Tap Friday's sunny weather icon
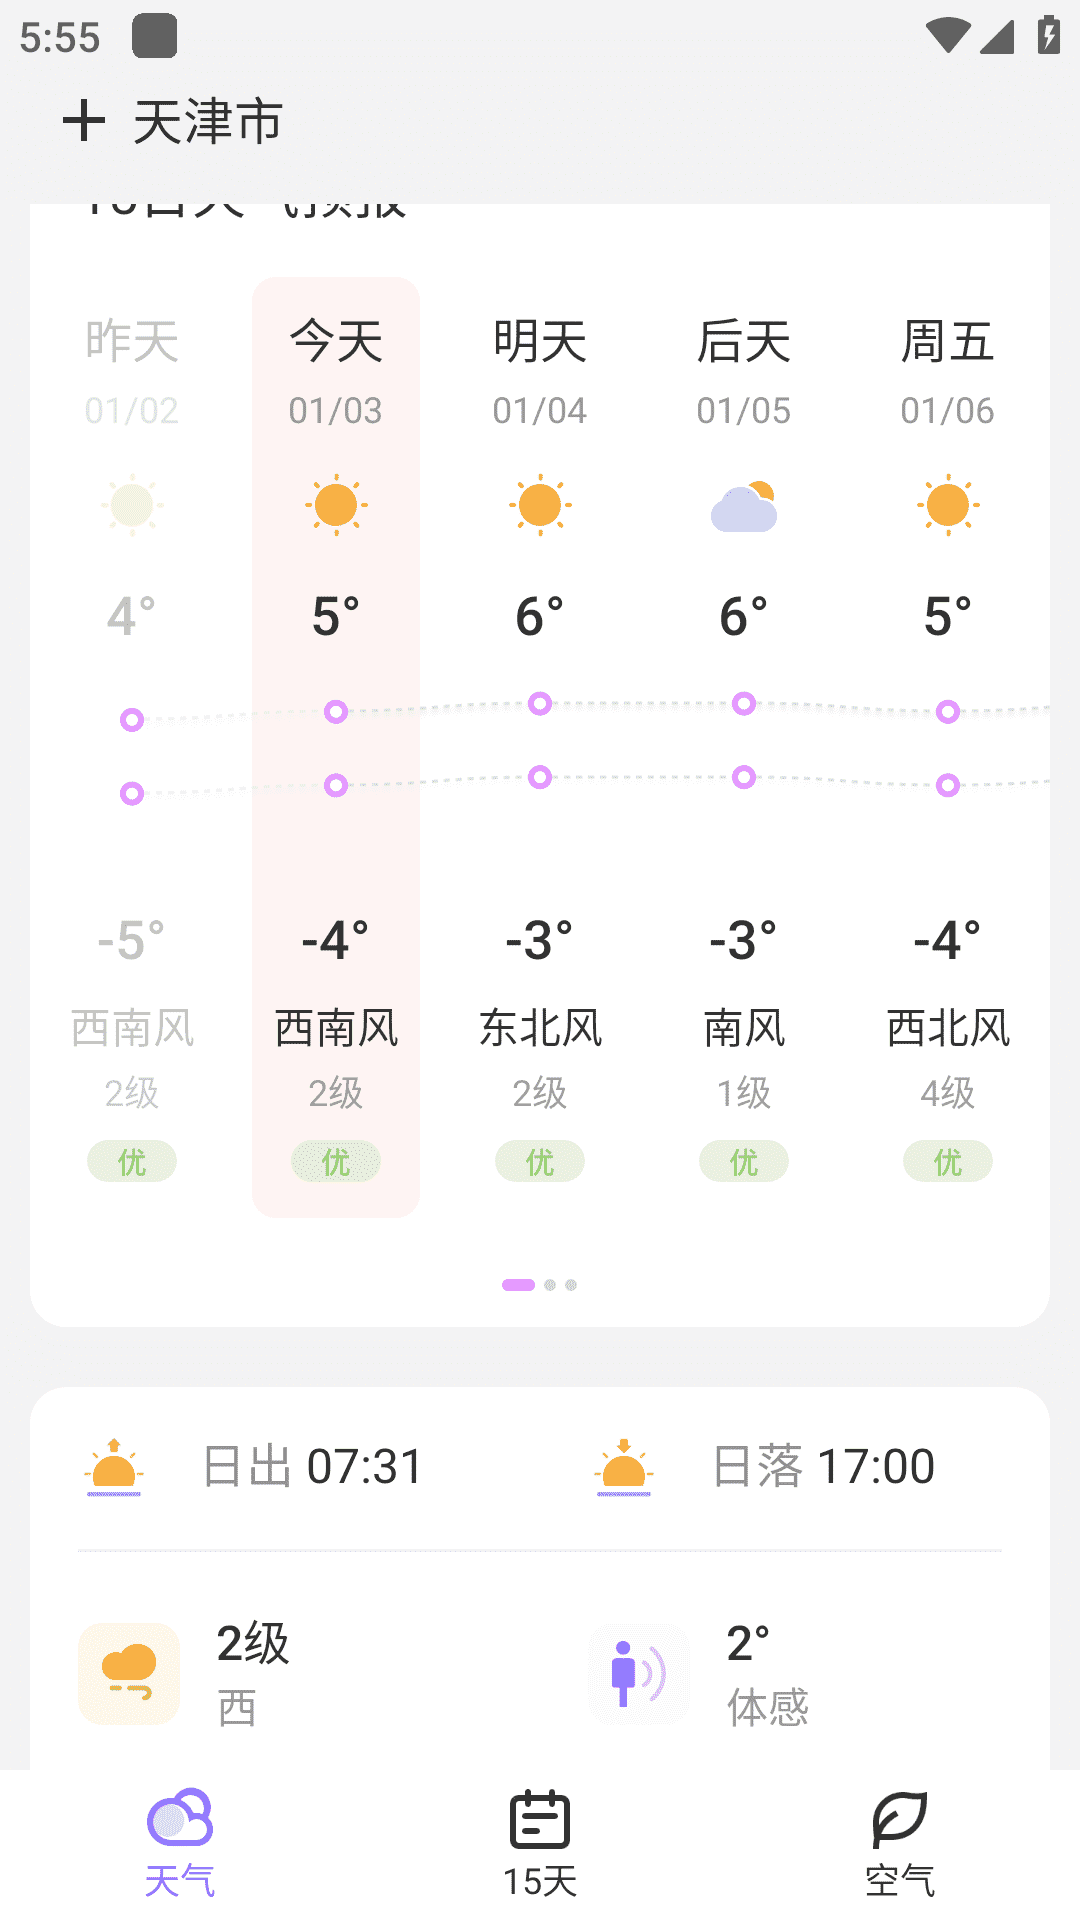1080x1920 pixels. click(x=948, y=505)
